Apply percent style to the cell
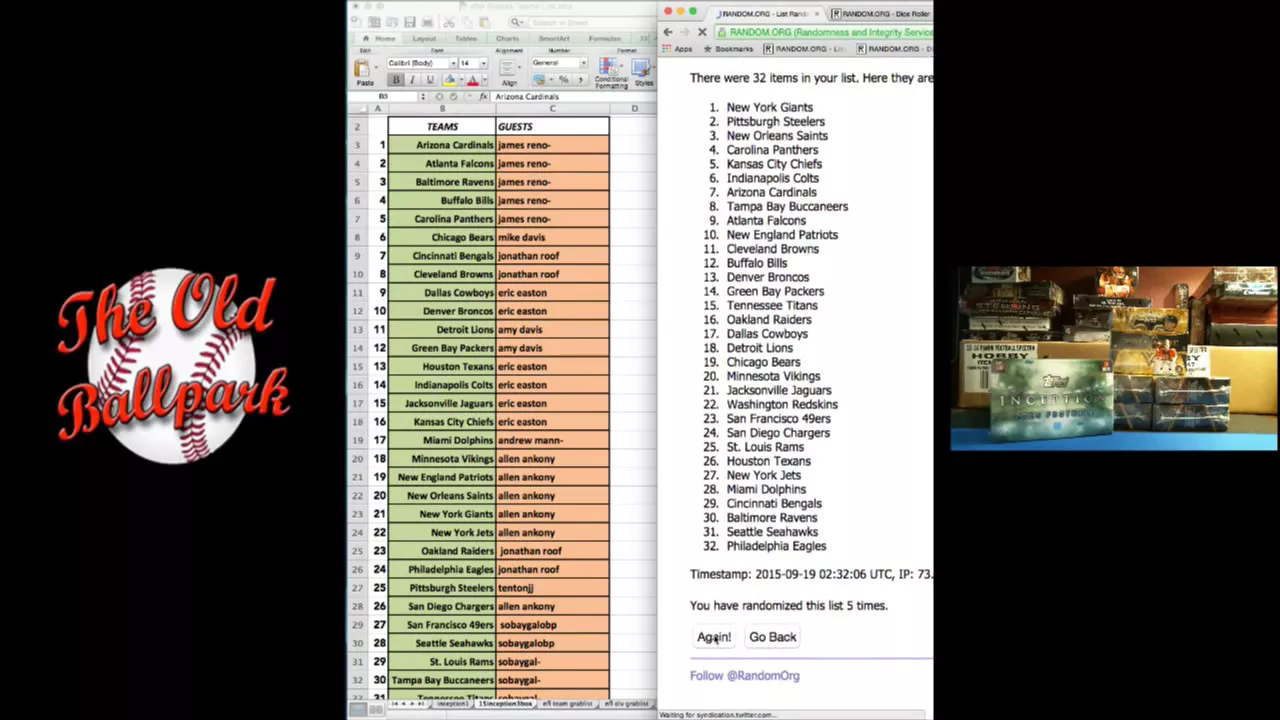The height and width of the screenshot is (720, 1280). pos(563,79)
